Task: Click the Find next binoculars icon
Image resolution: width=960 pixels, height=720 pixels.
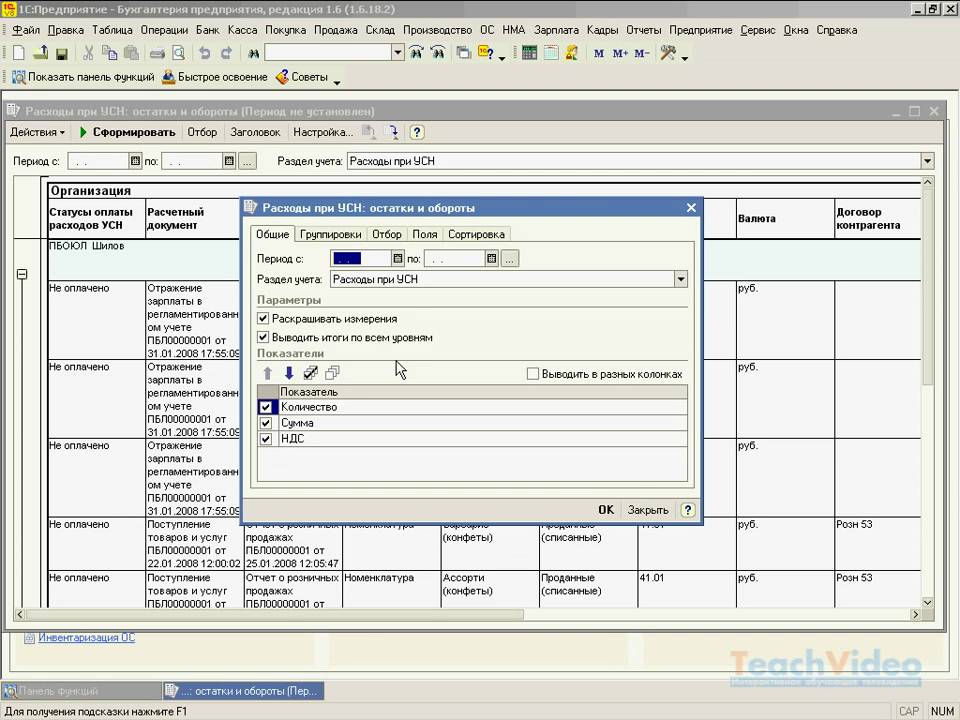Action: coord(416,53)
